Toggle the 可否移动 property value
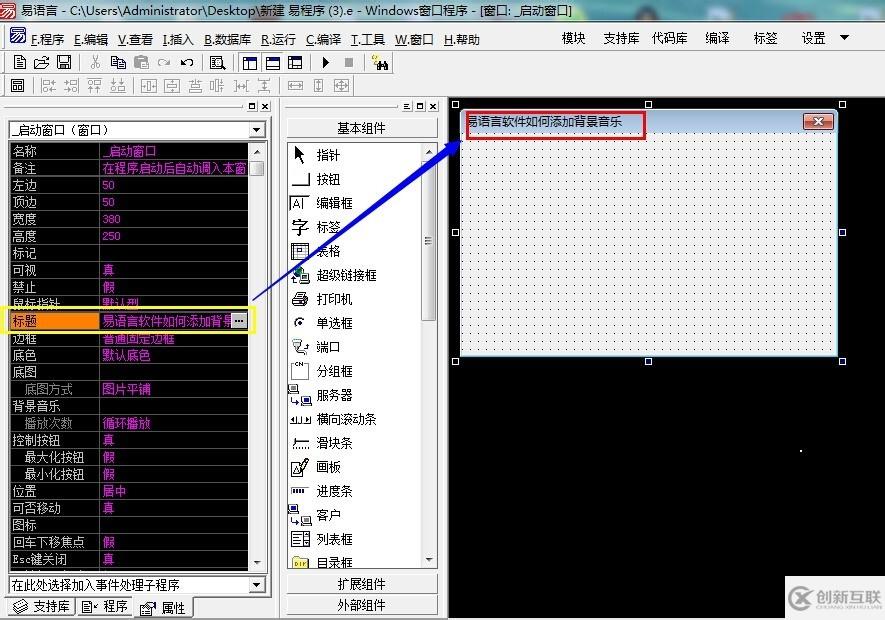885x620 pixels. [174, 508]
